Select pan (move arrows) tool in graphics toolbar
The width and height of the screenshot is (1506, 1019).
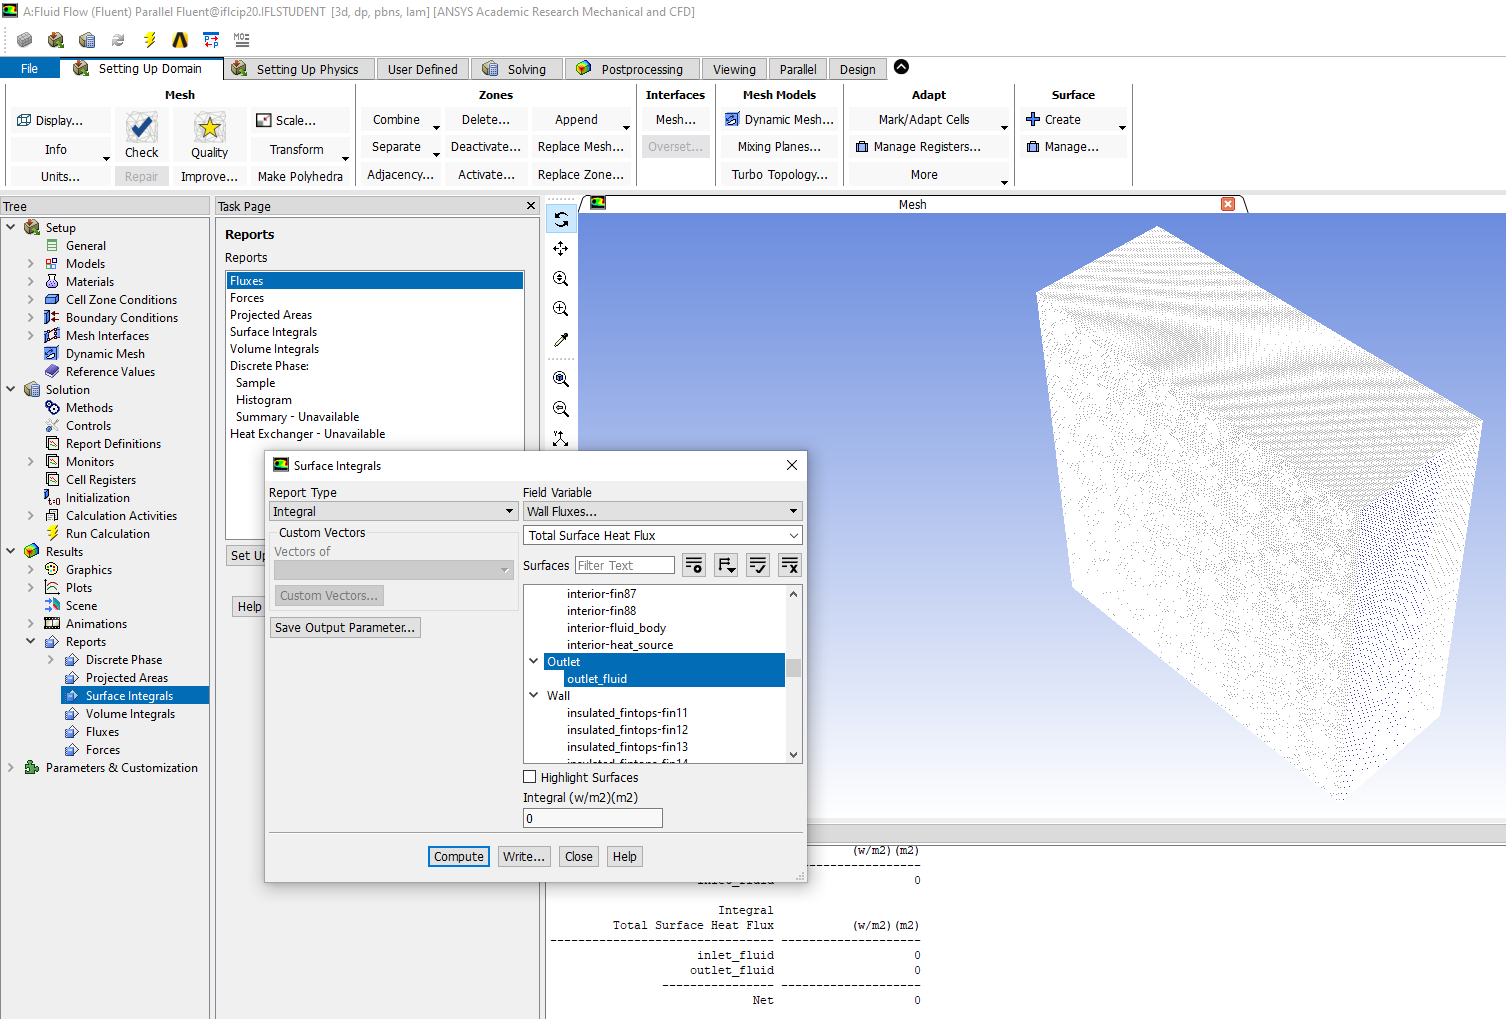click(x=561, y=249)
